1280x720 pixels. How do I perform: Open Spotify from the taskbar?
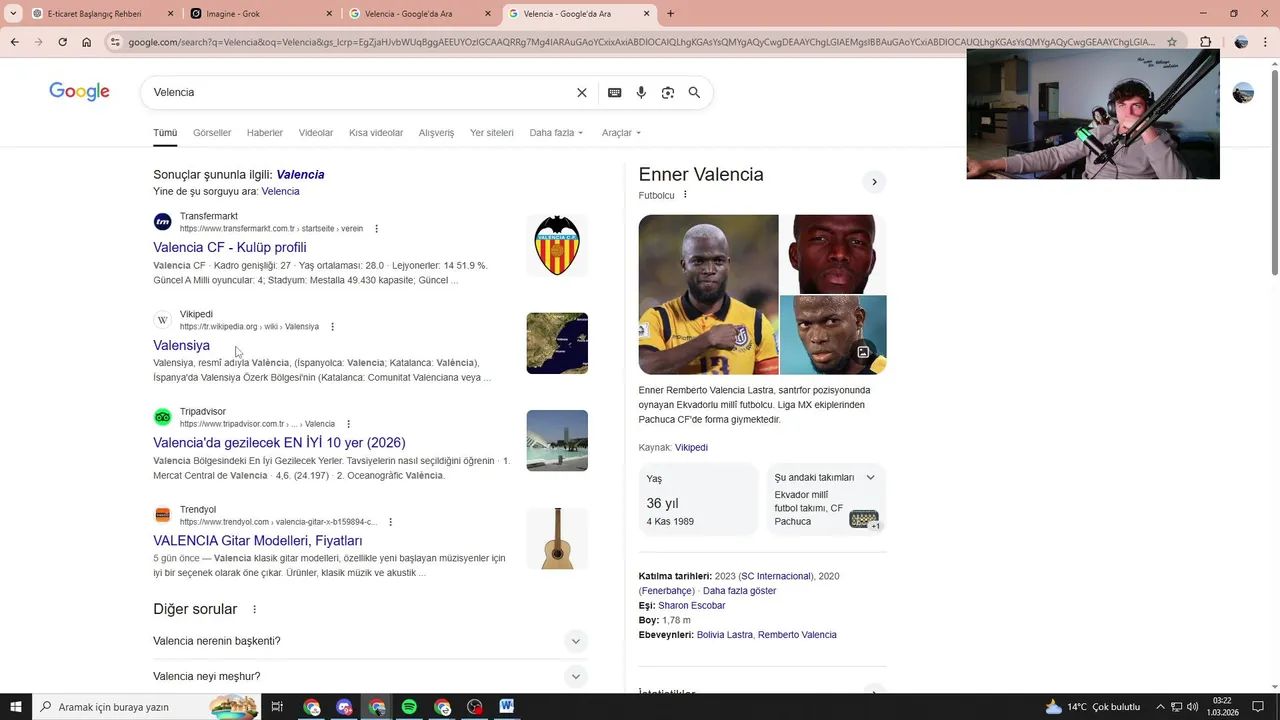[x=409, y=707]
